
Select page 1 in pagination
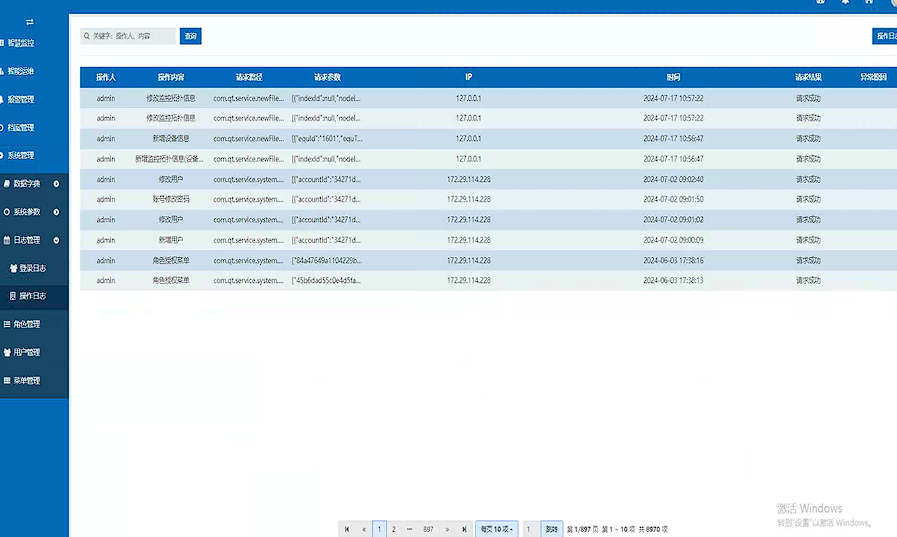click(x=379, y=529)
